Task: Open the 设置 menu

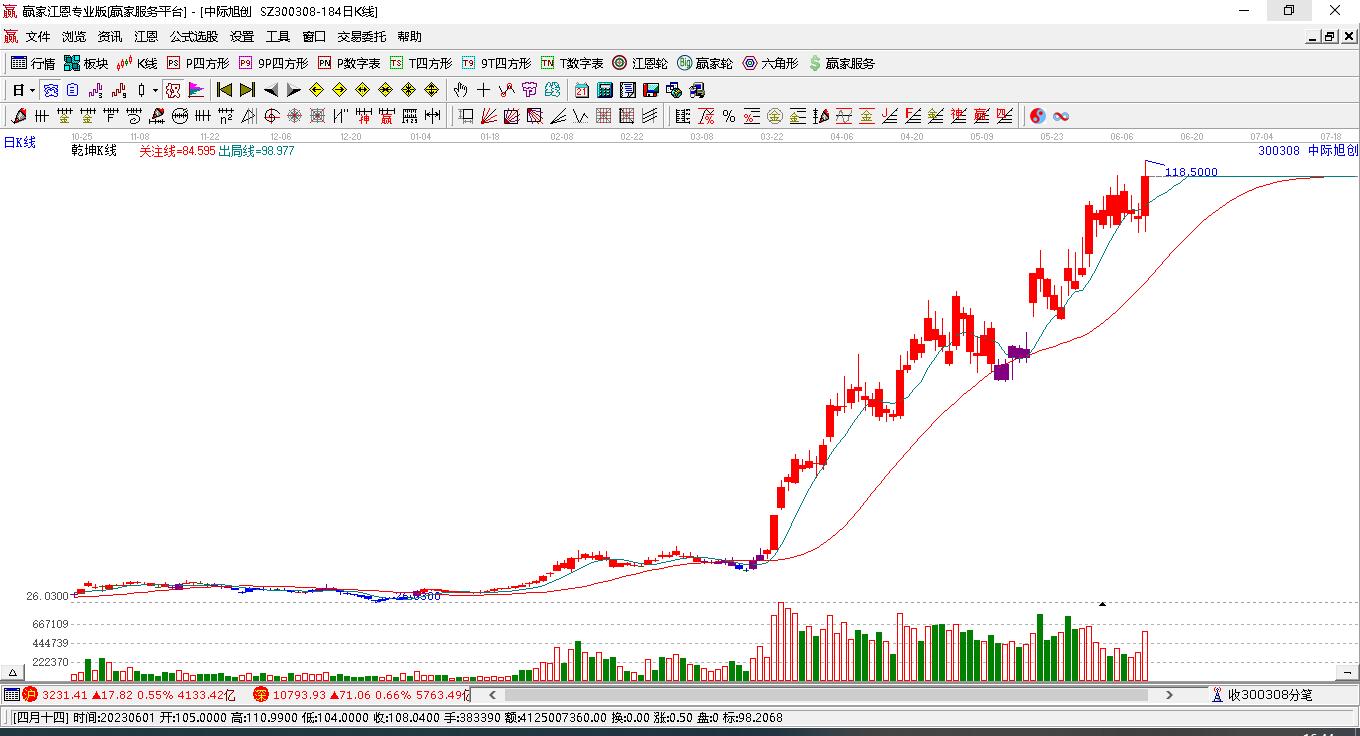Action: tap(242, 37)
